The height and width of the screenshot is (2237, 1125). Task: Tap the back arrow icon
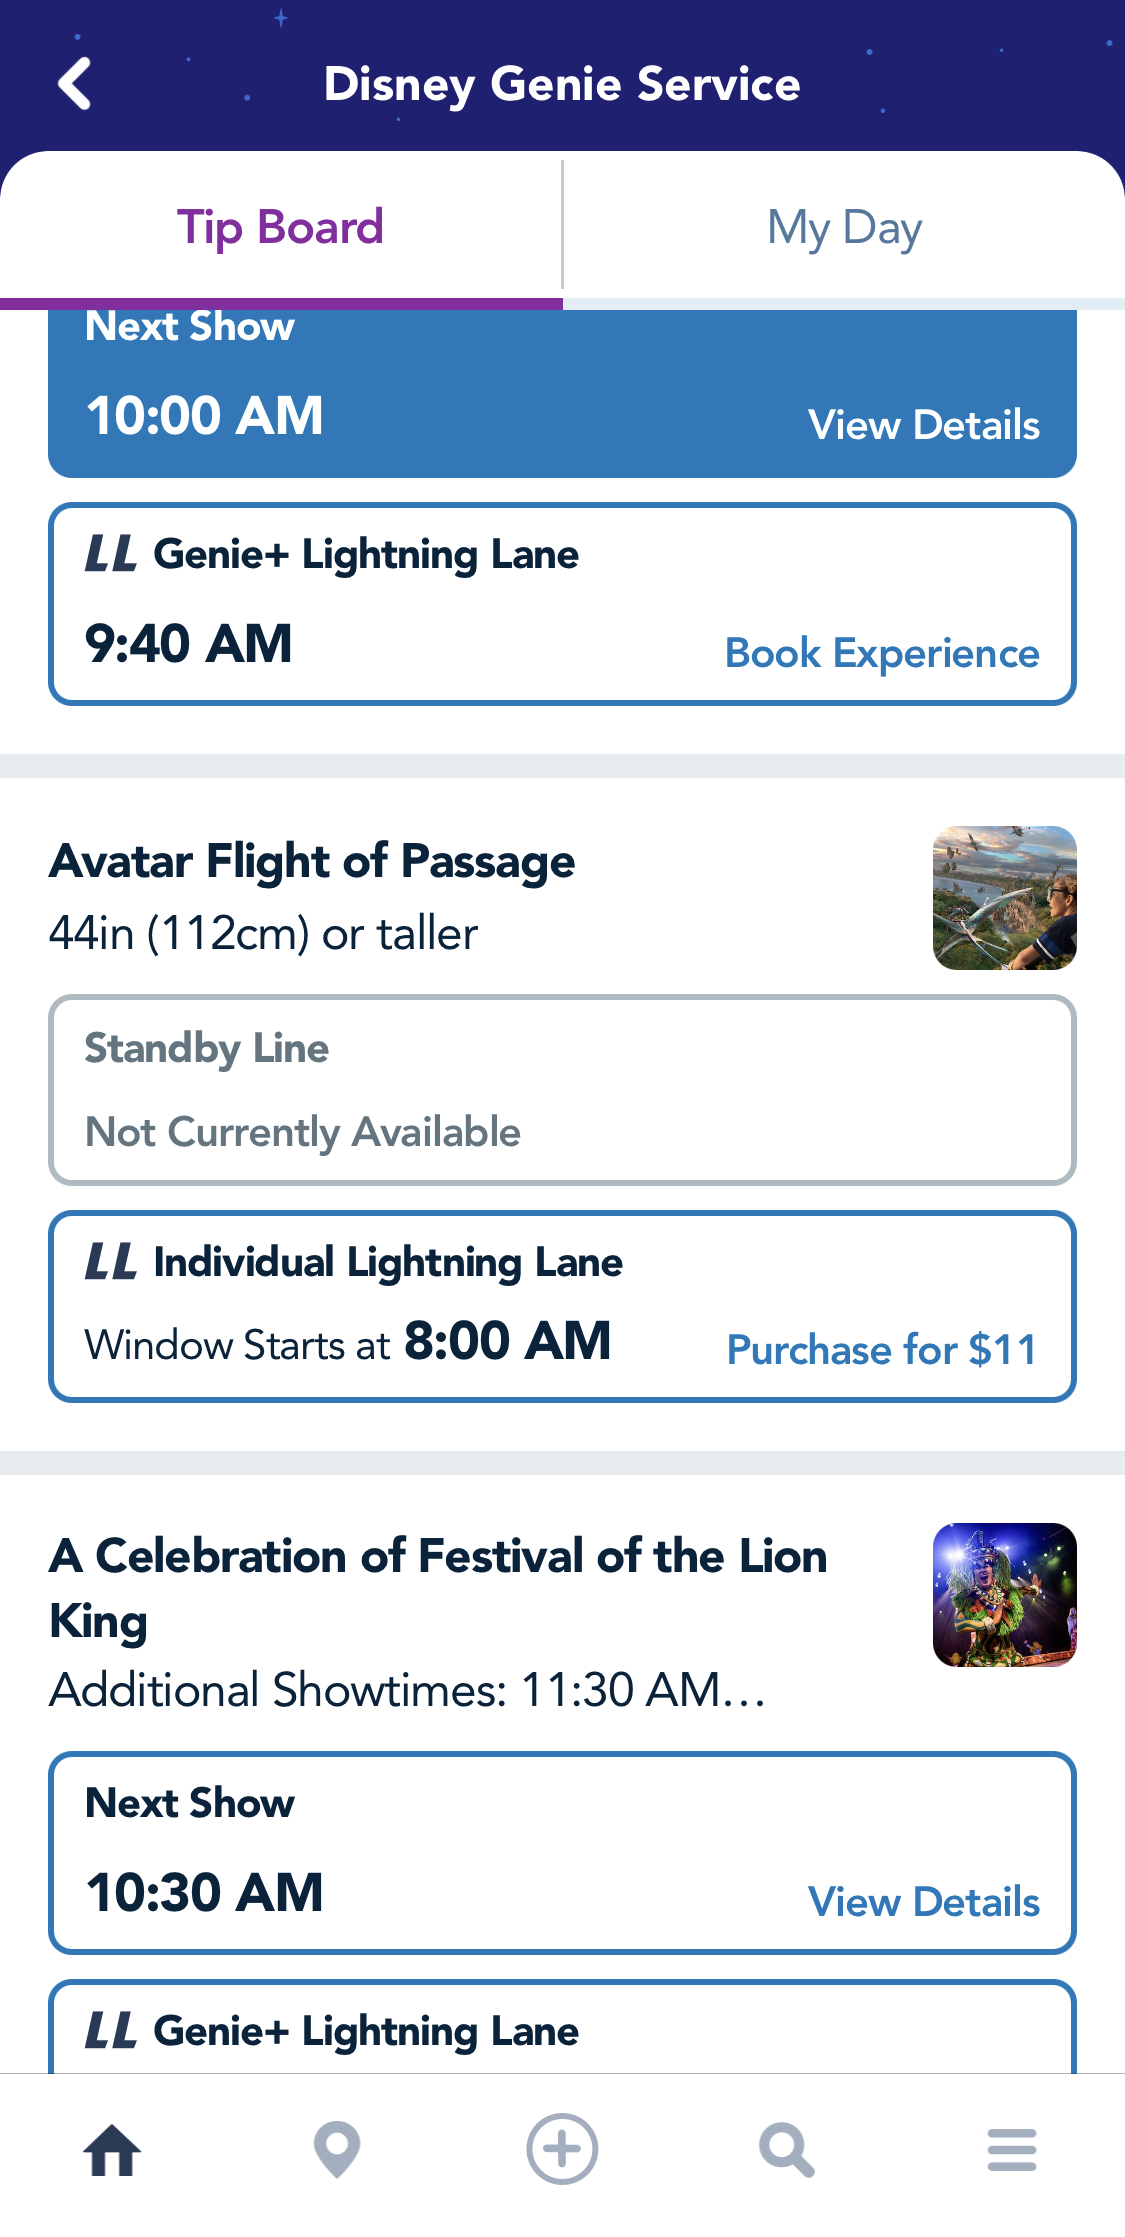[75, 84]
